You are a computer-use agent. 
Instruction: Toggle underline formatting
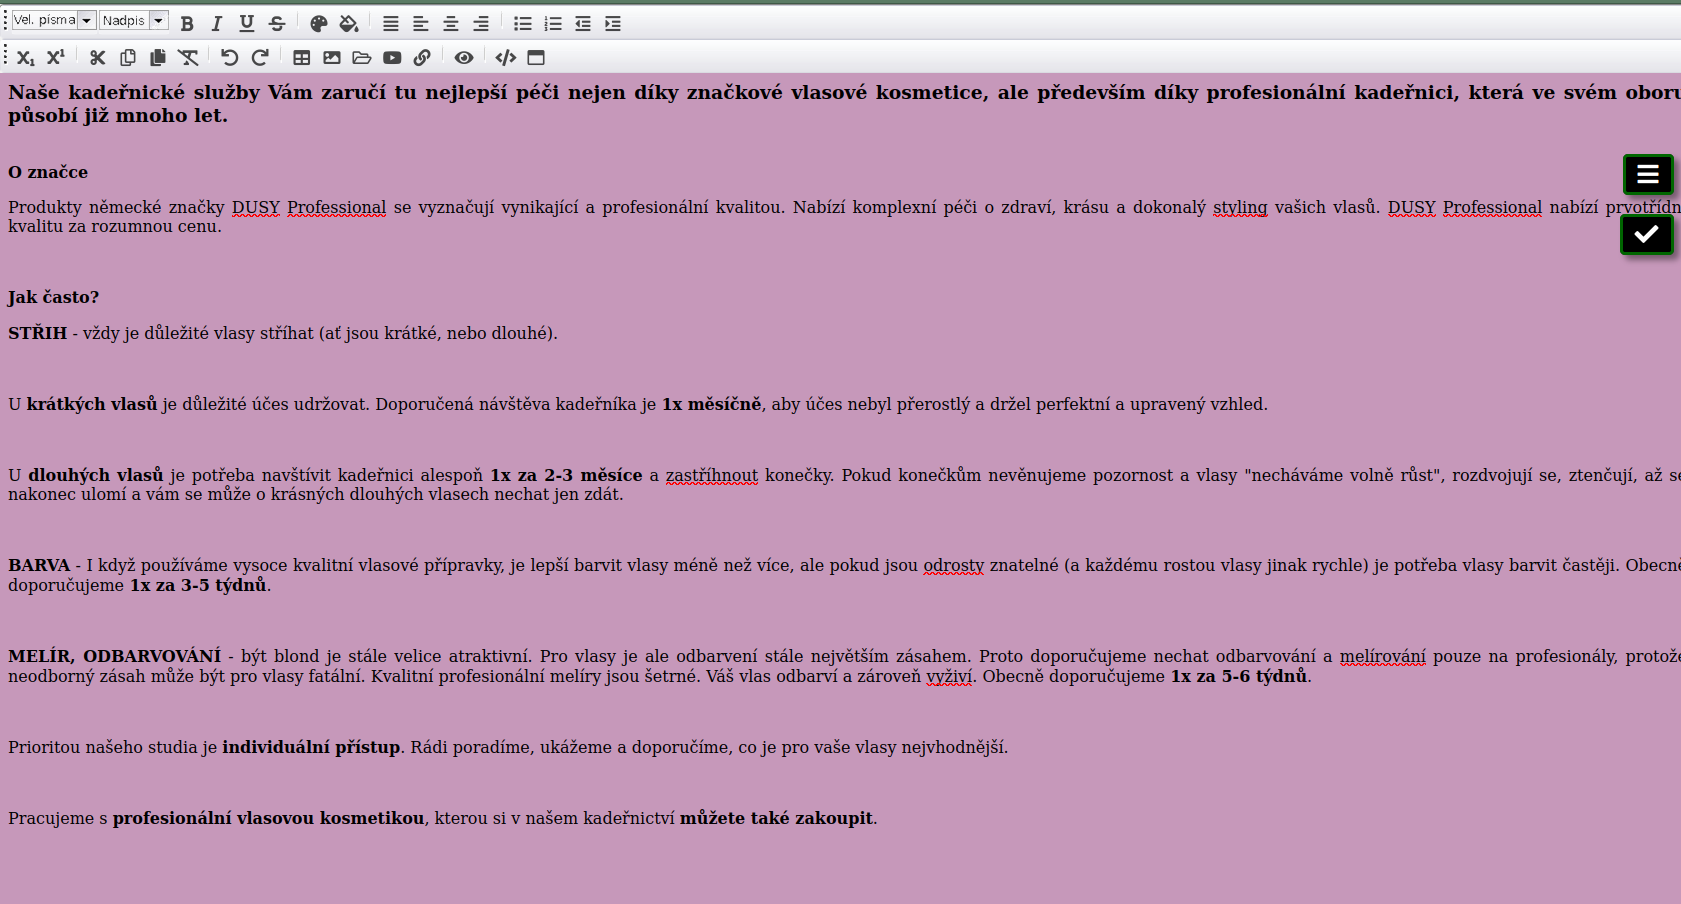(x=247, y=23)
